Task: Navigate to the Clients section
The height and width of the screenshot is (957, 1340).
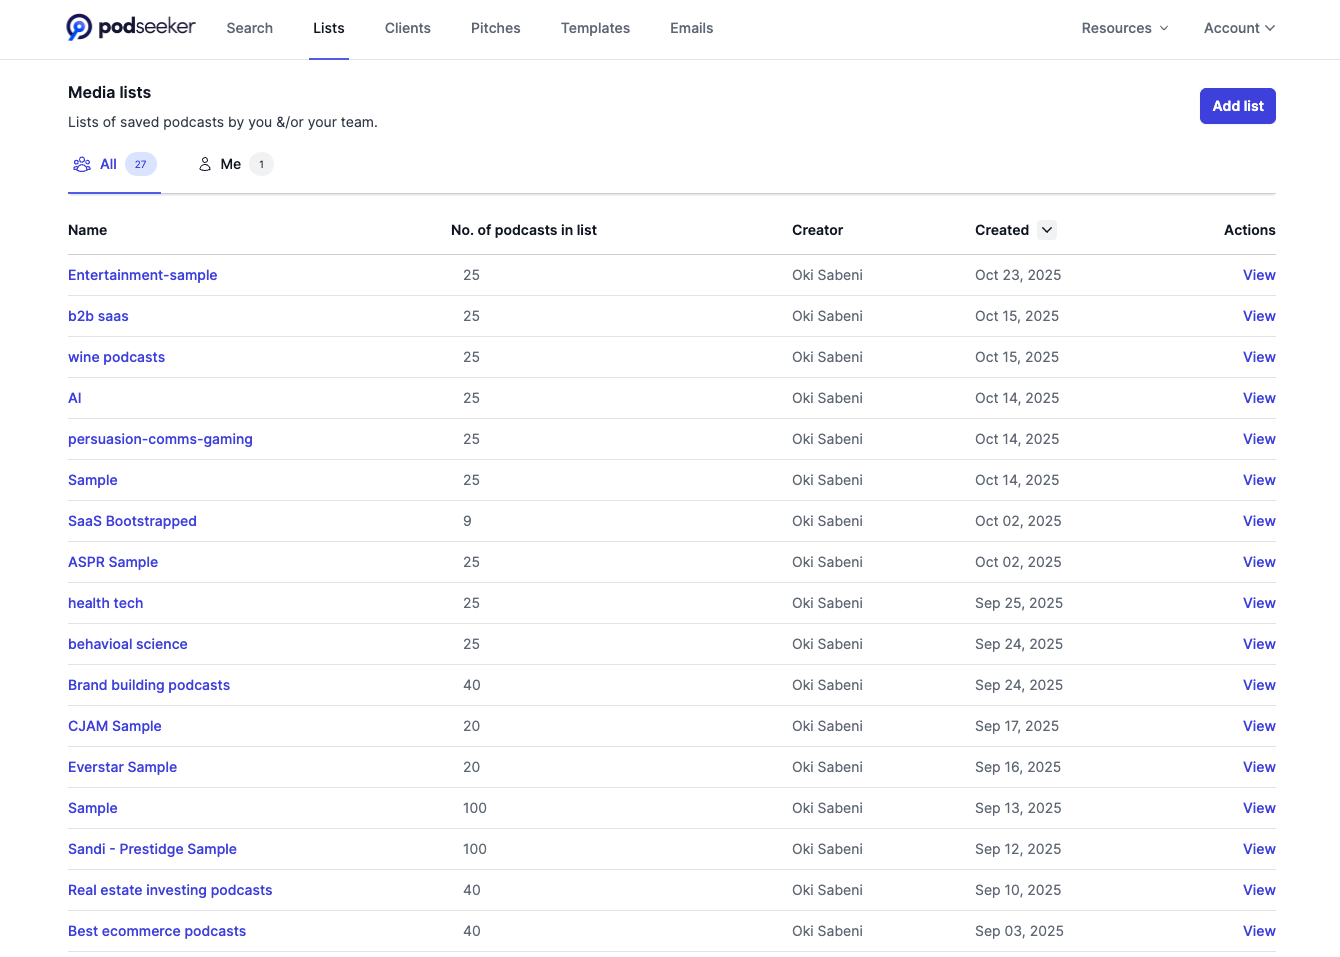Action: pos(407,28)
